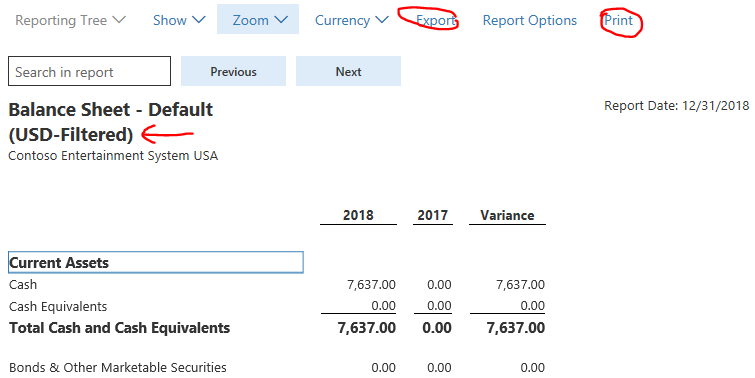Open the Reporting Tree dropdown
This screenshot has height=378, width=755.
(x=70, y=20)
